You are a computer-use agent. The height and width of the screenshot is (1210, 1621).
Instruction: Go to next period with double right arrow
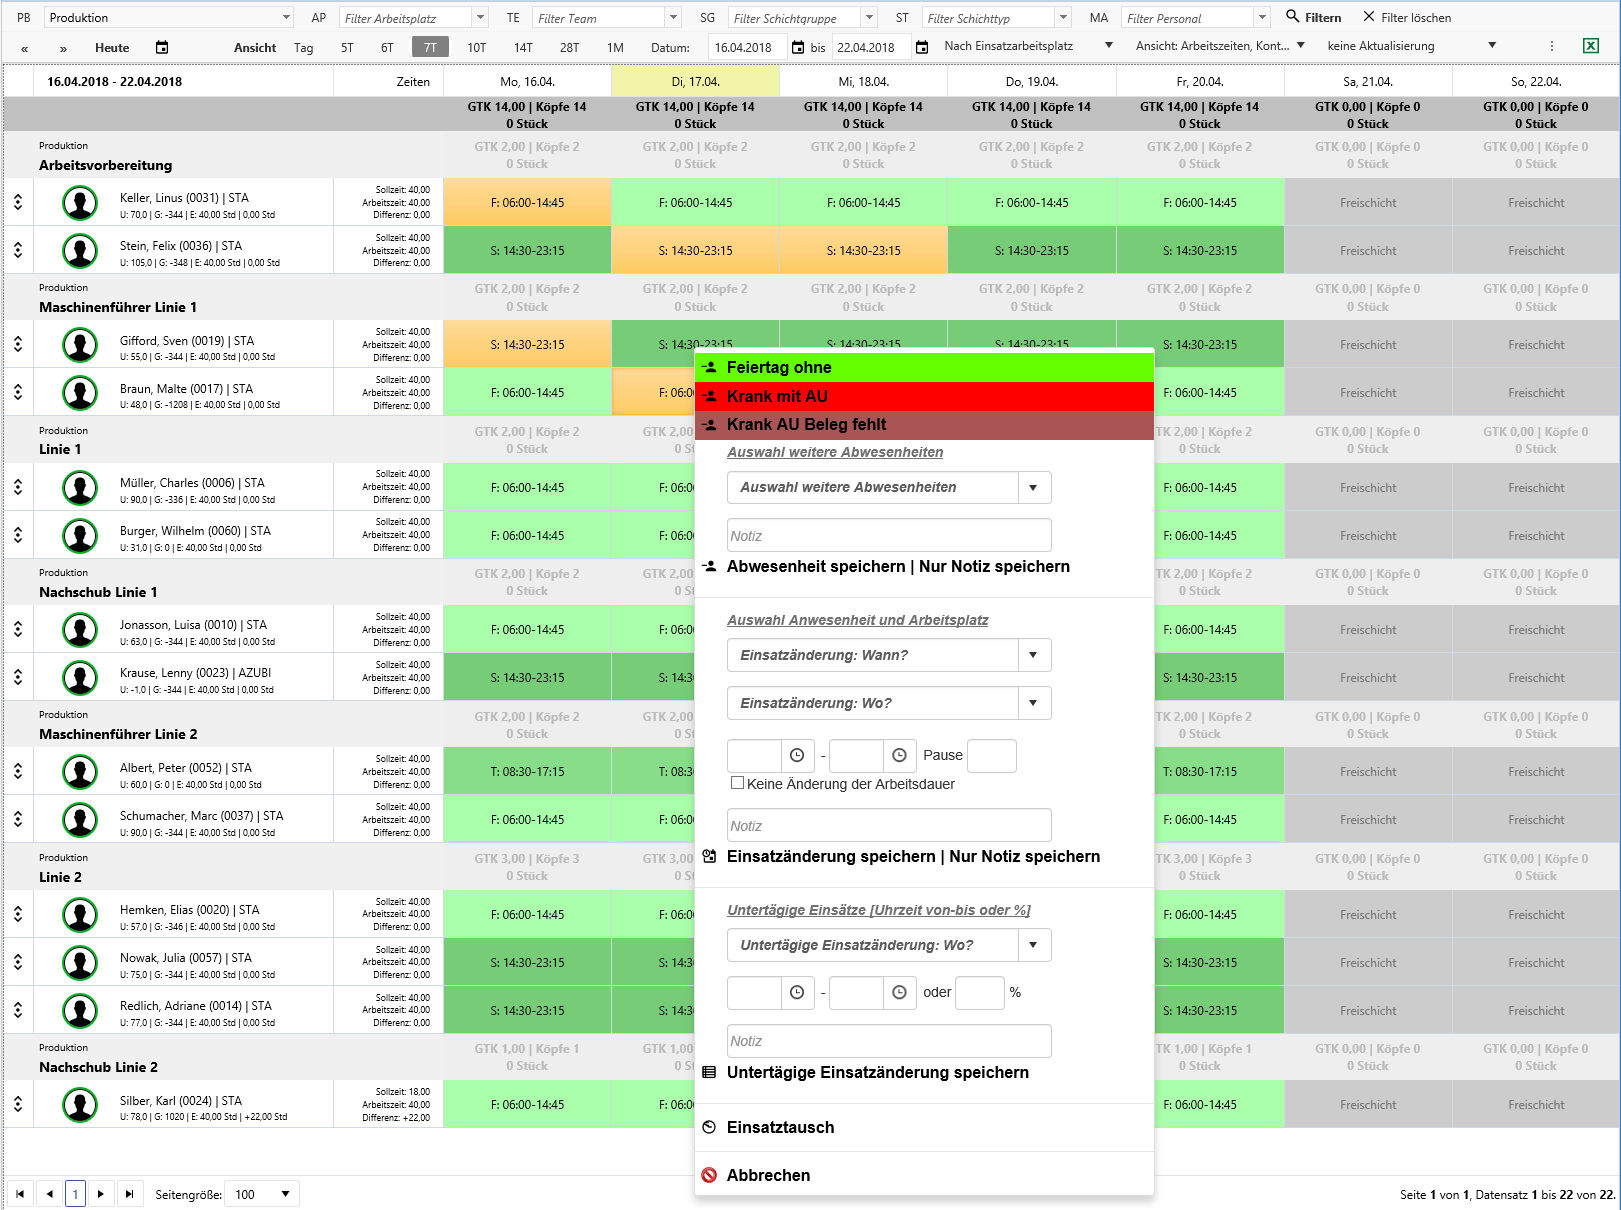point(63,48)
